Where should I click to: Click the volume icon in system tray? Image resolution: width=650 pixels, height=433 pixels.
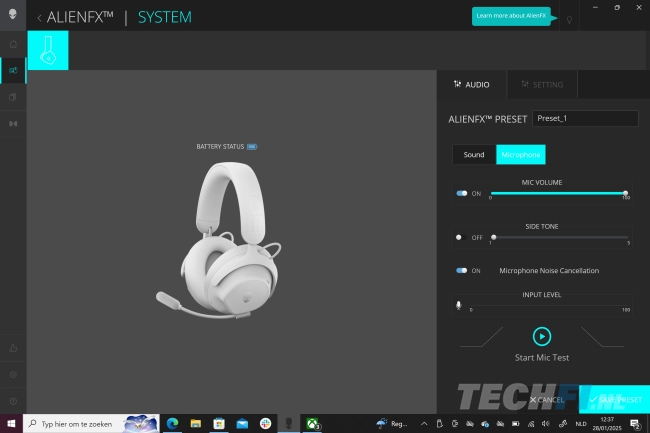(546, 423)
